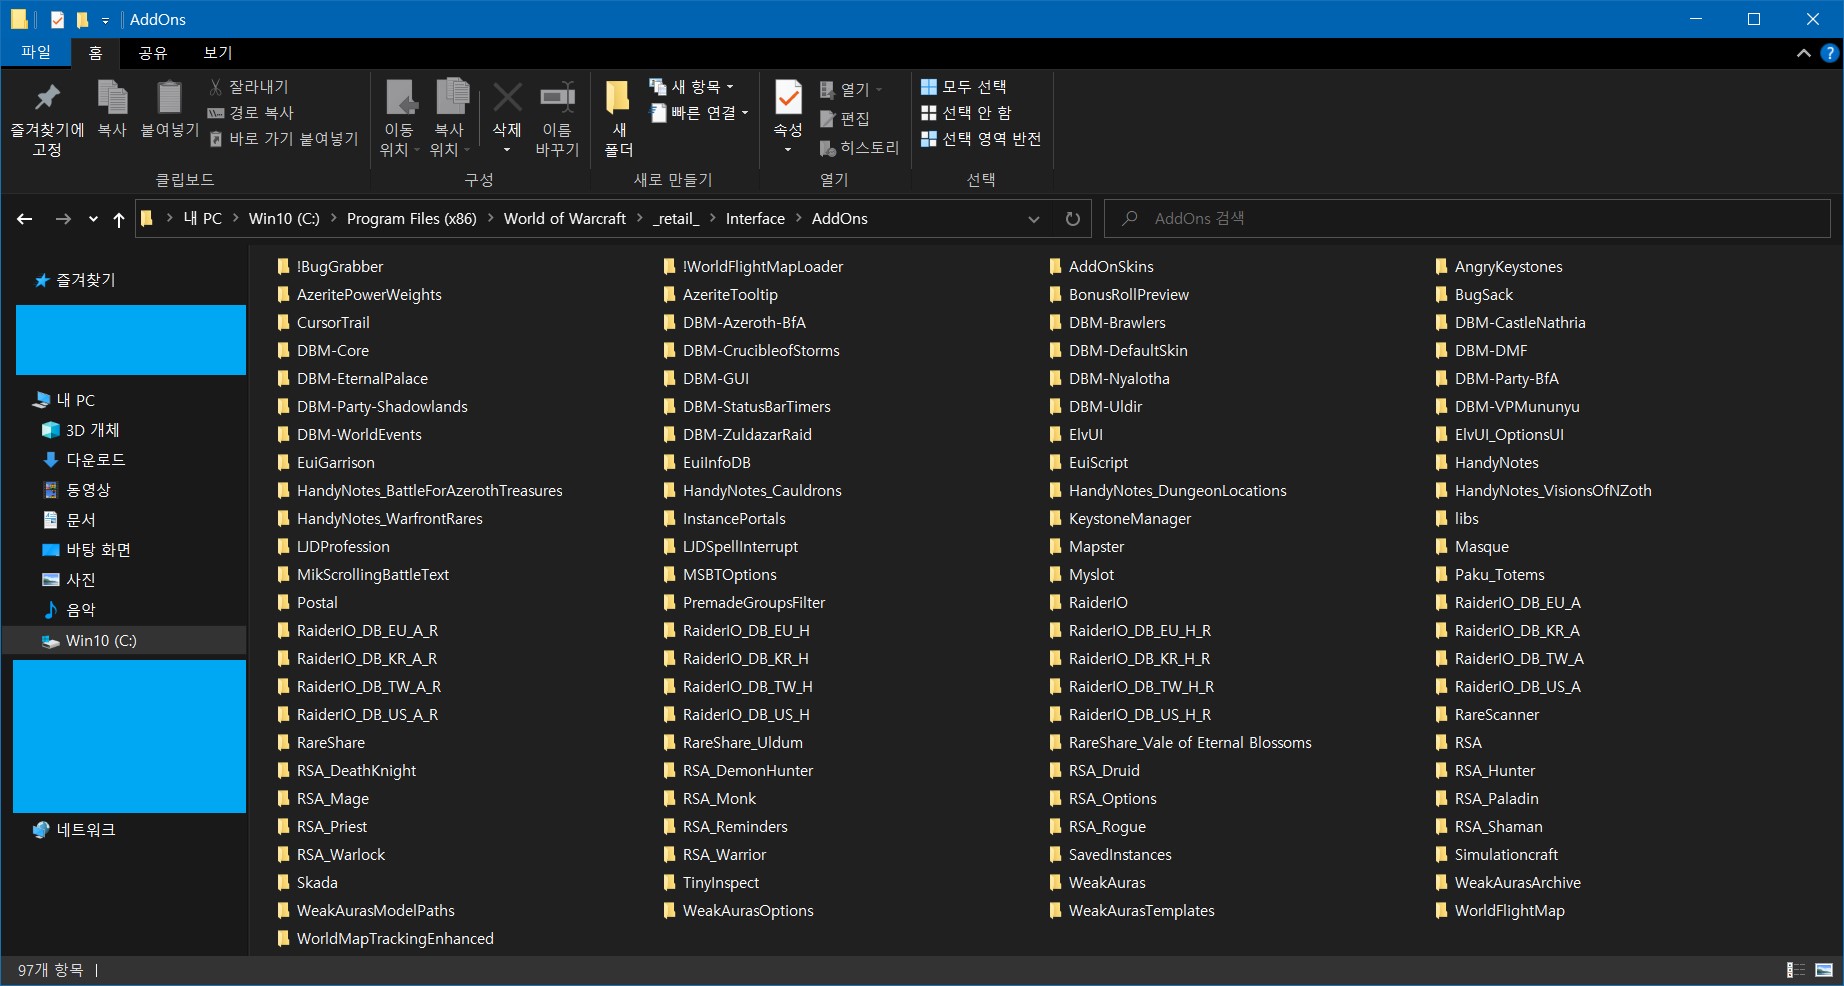Select the WorldMapTrackingEnhanced folder
Image resolution: width=1844 pixels, height=986 pixels.
pyautogui.click(x=385, y=939)
